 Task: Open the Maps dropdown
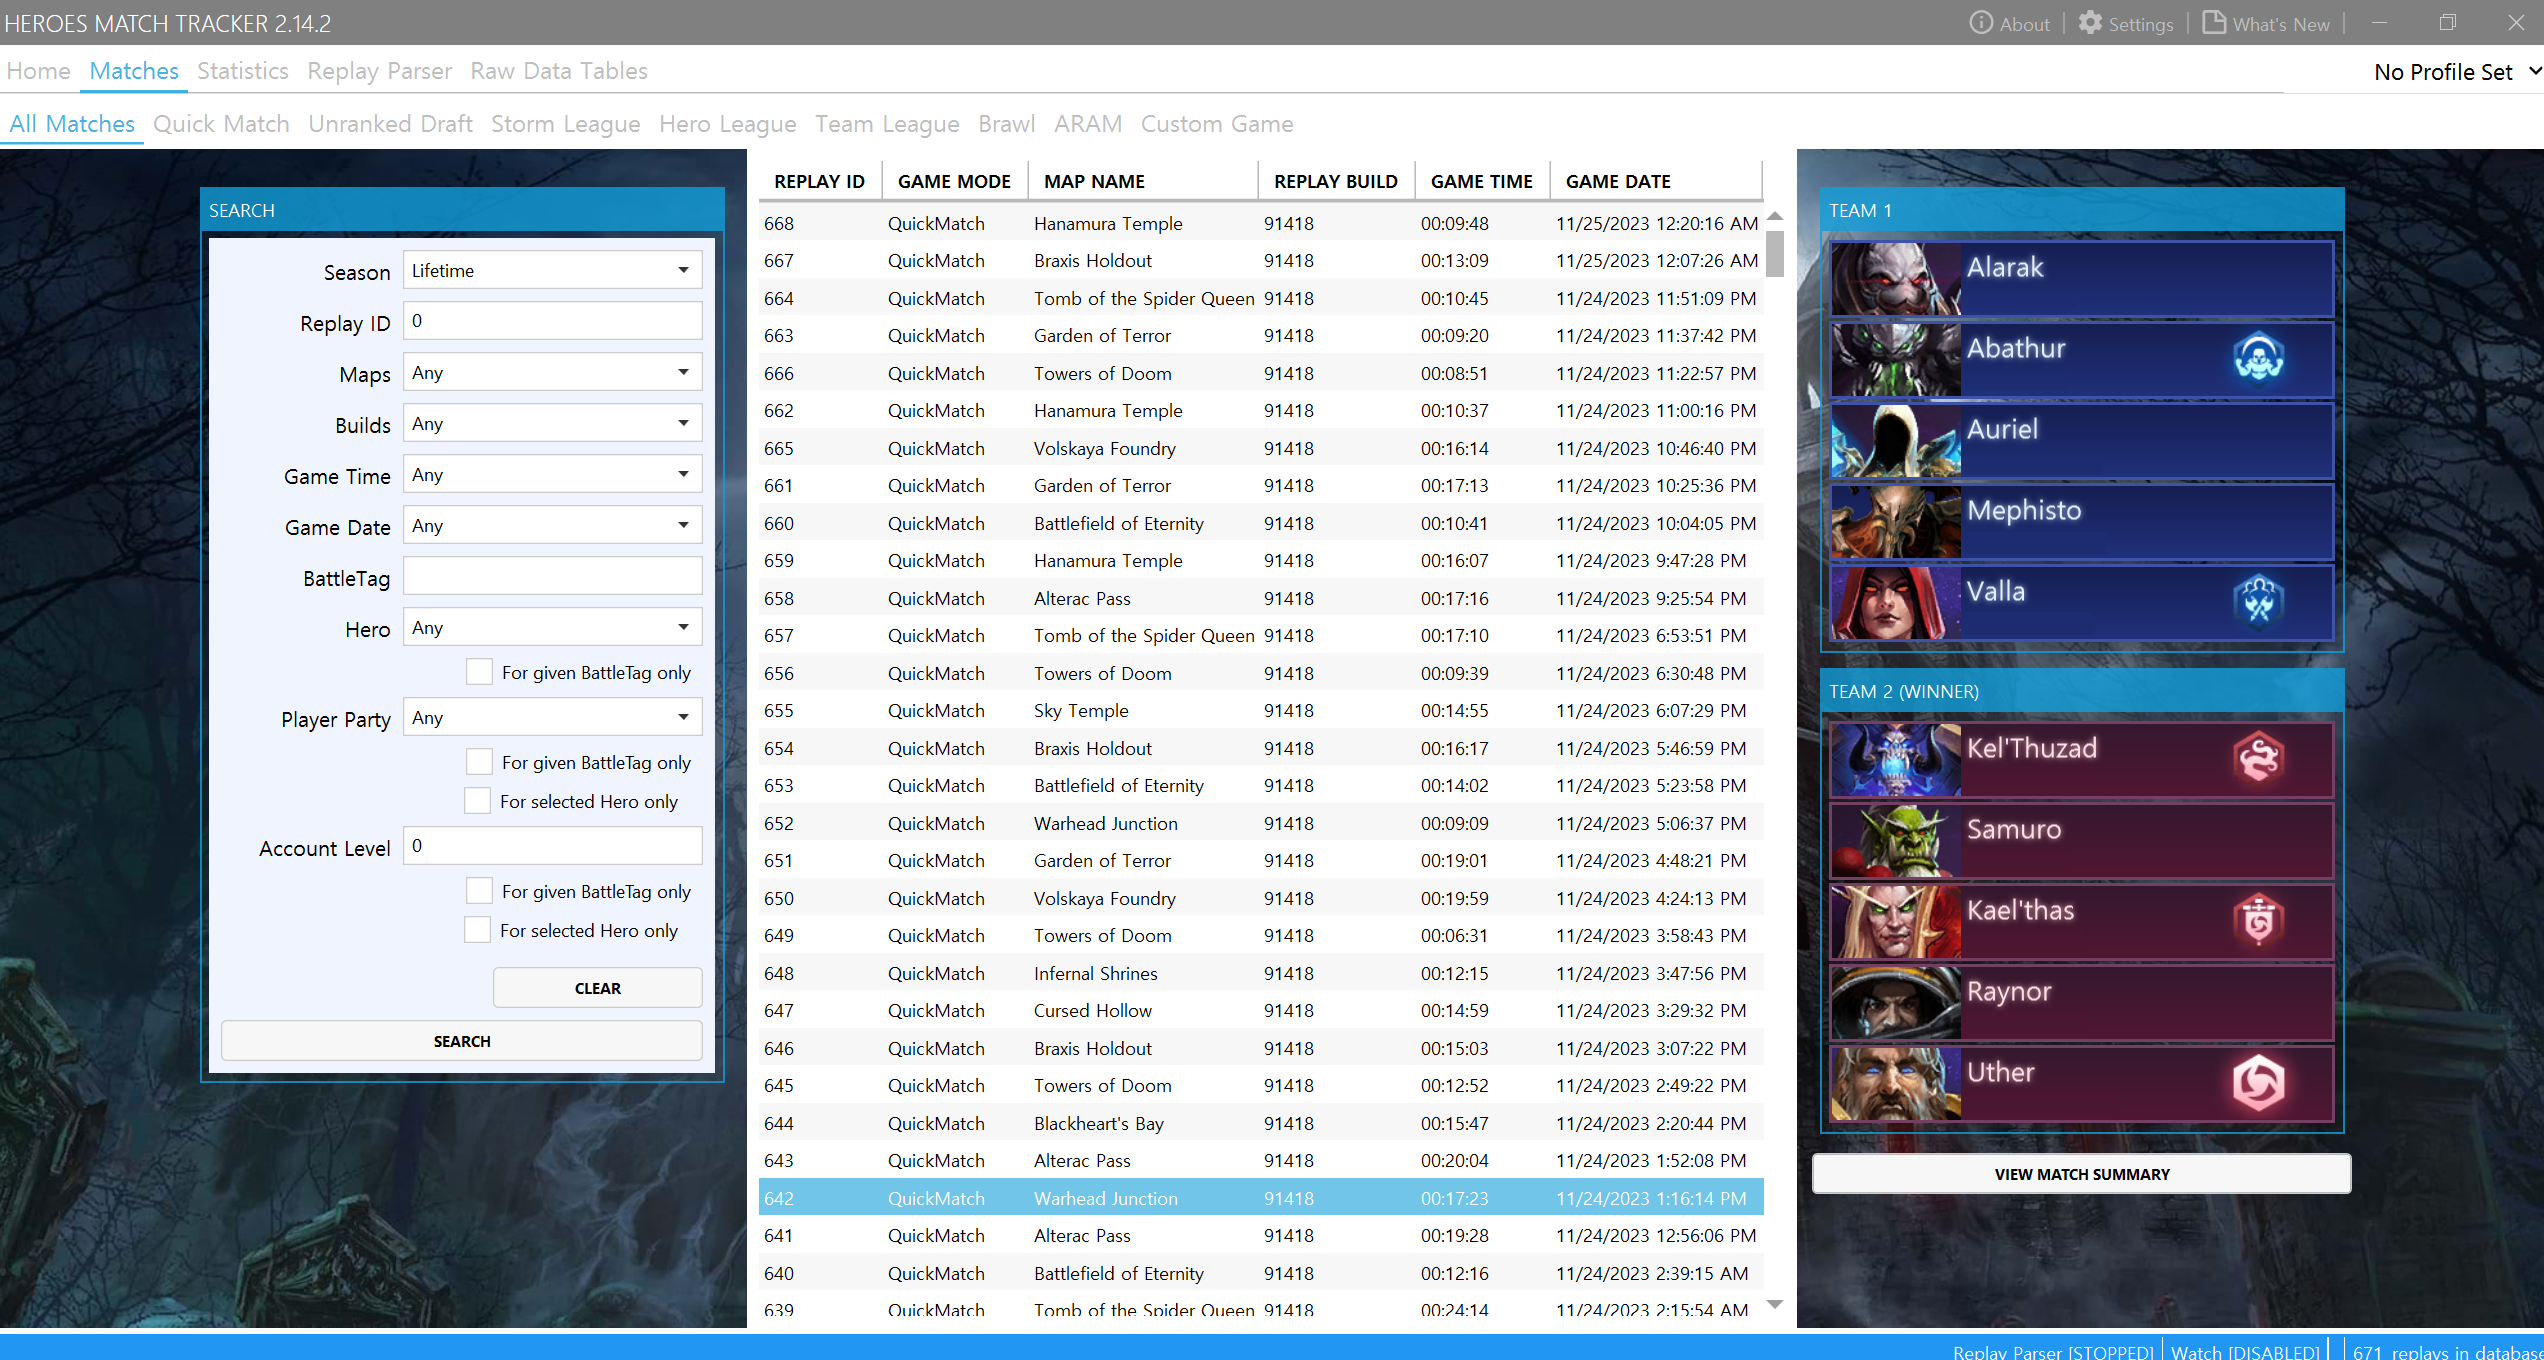pos(552,372)
